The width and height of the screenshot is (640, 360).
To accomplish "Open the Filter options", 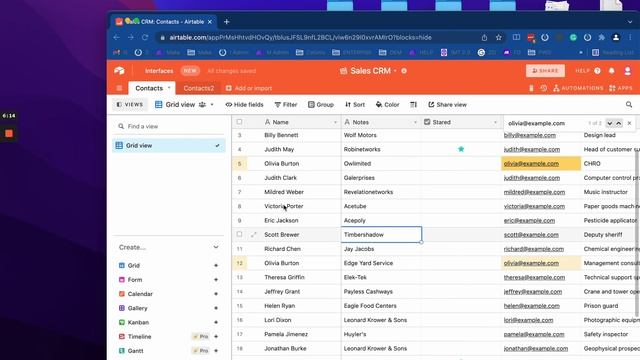I will click(286, 105).
